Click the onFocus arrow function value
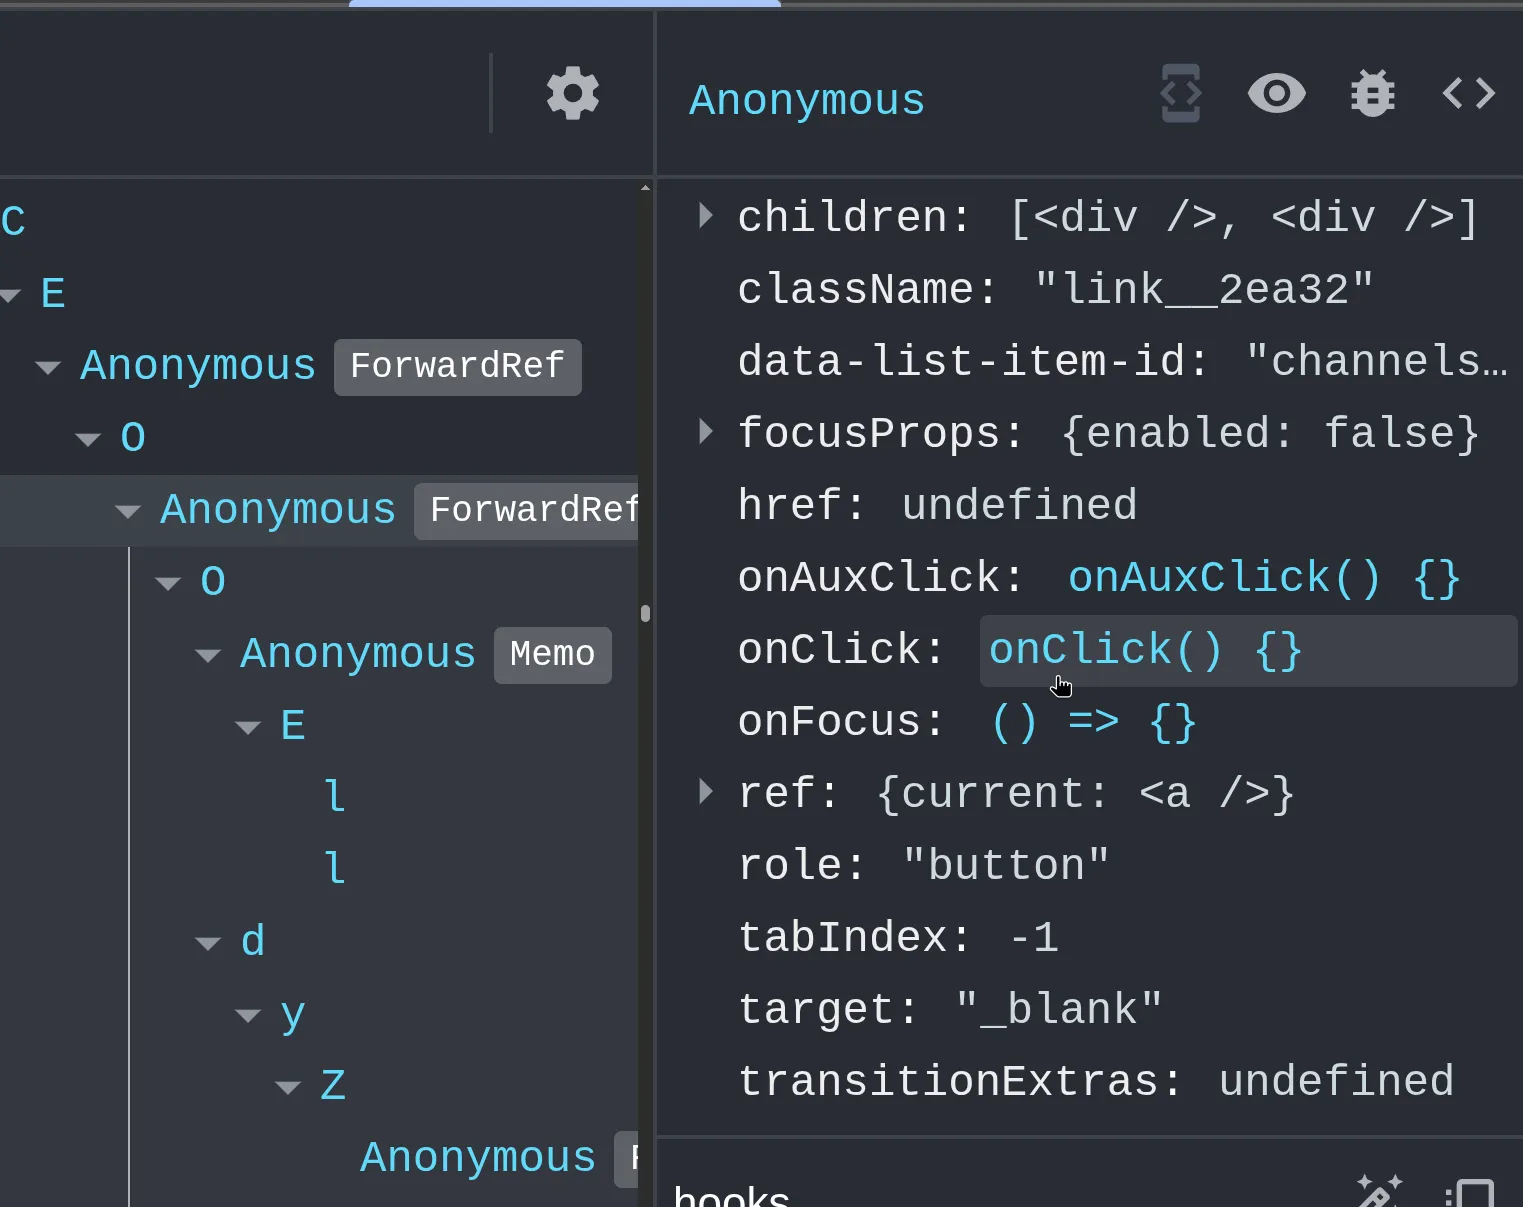The width and height of the screenshot is (1523, 1207). 1093,722
